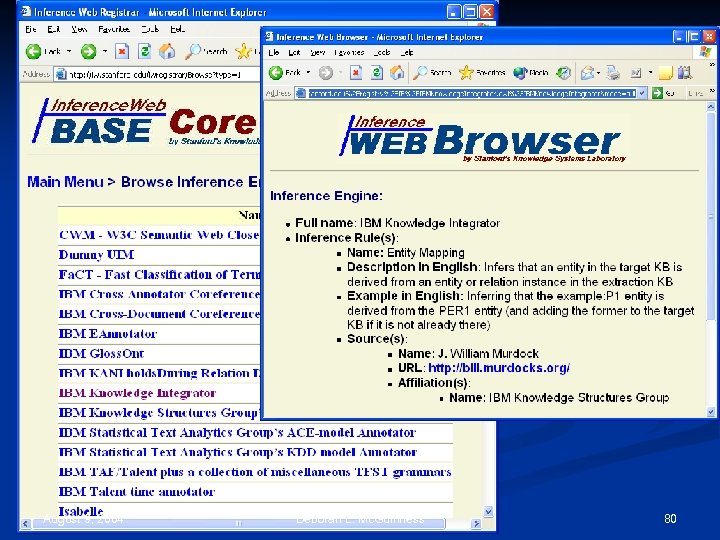The height and width of the screenshot is (540, 720).
Task: Open File menu in Inference Web Registrar window
Action: (x=30, y=29)
